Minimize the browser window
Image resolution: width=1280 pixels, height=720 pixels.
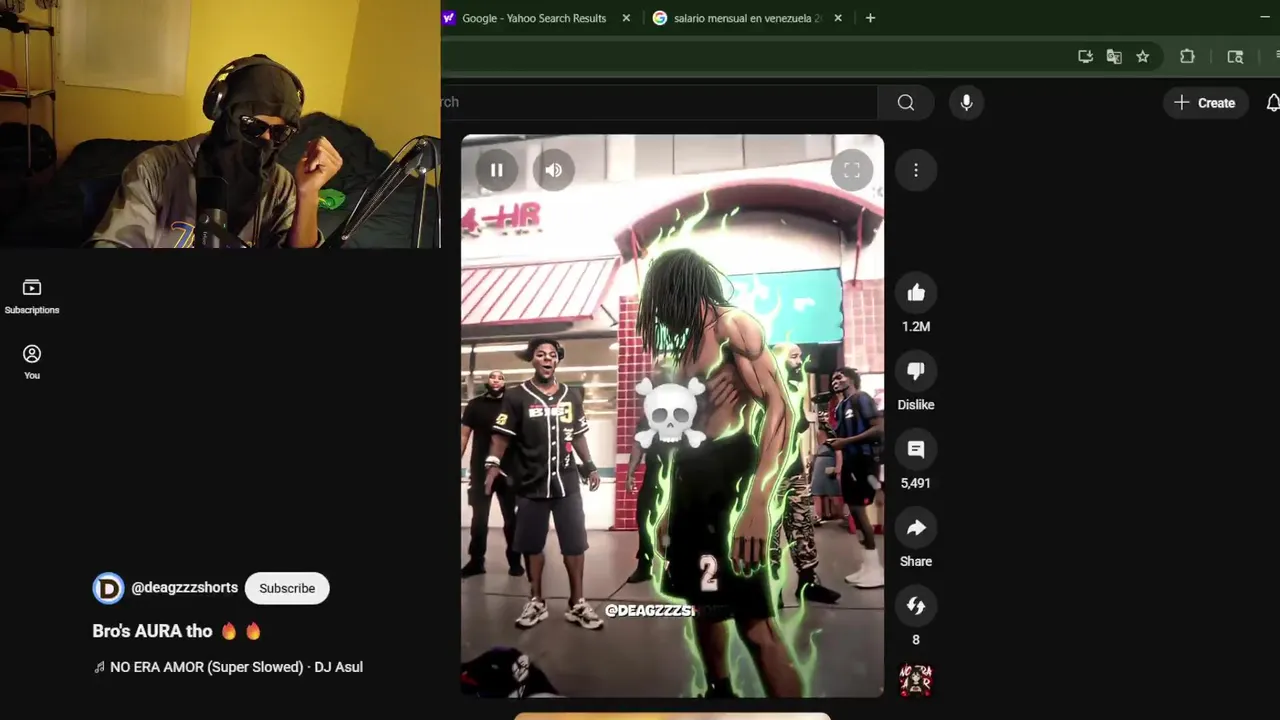(x=1265, y=18)
